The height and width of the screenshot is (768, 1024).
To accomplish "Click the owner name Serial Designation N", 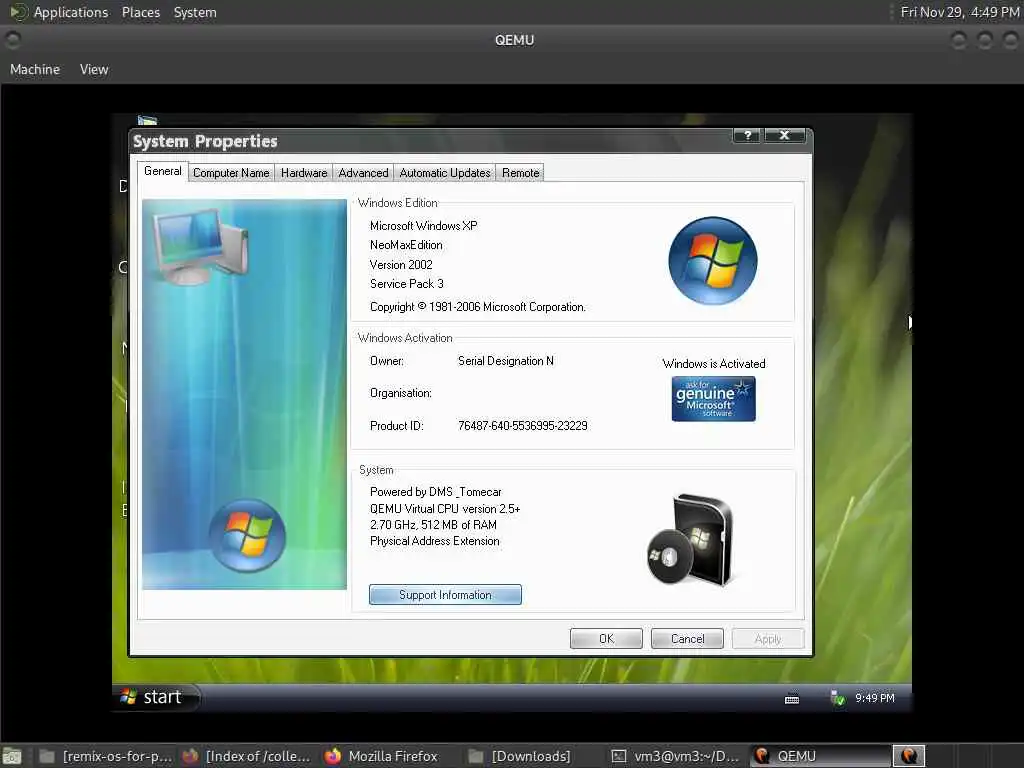I will point(505,361).
